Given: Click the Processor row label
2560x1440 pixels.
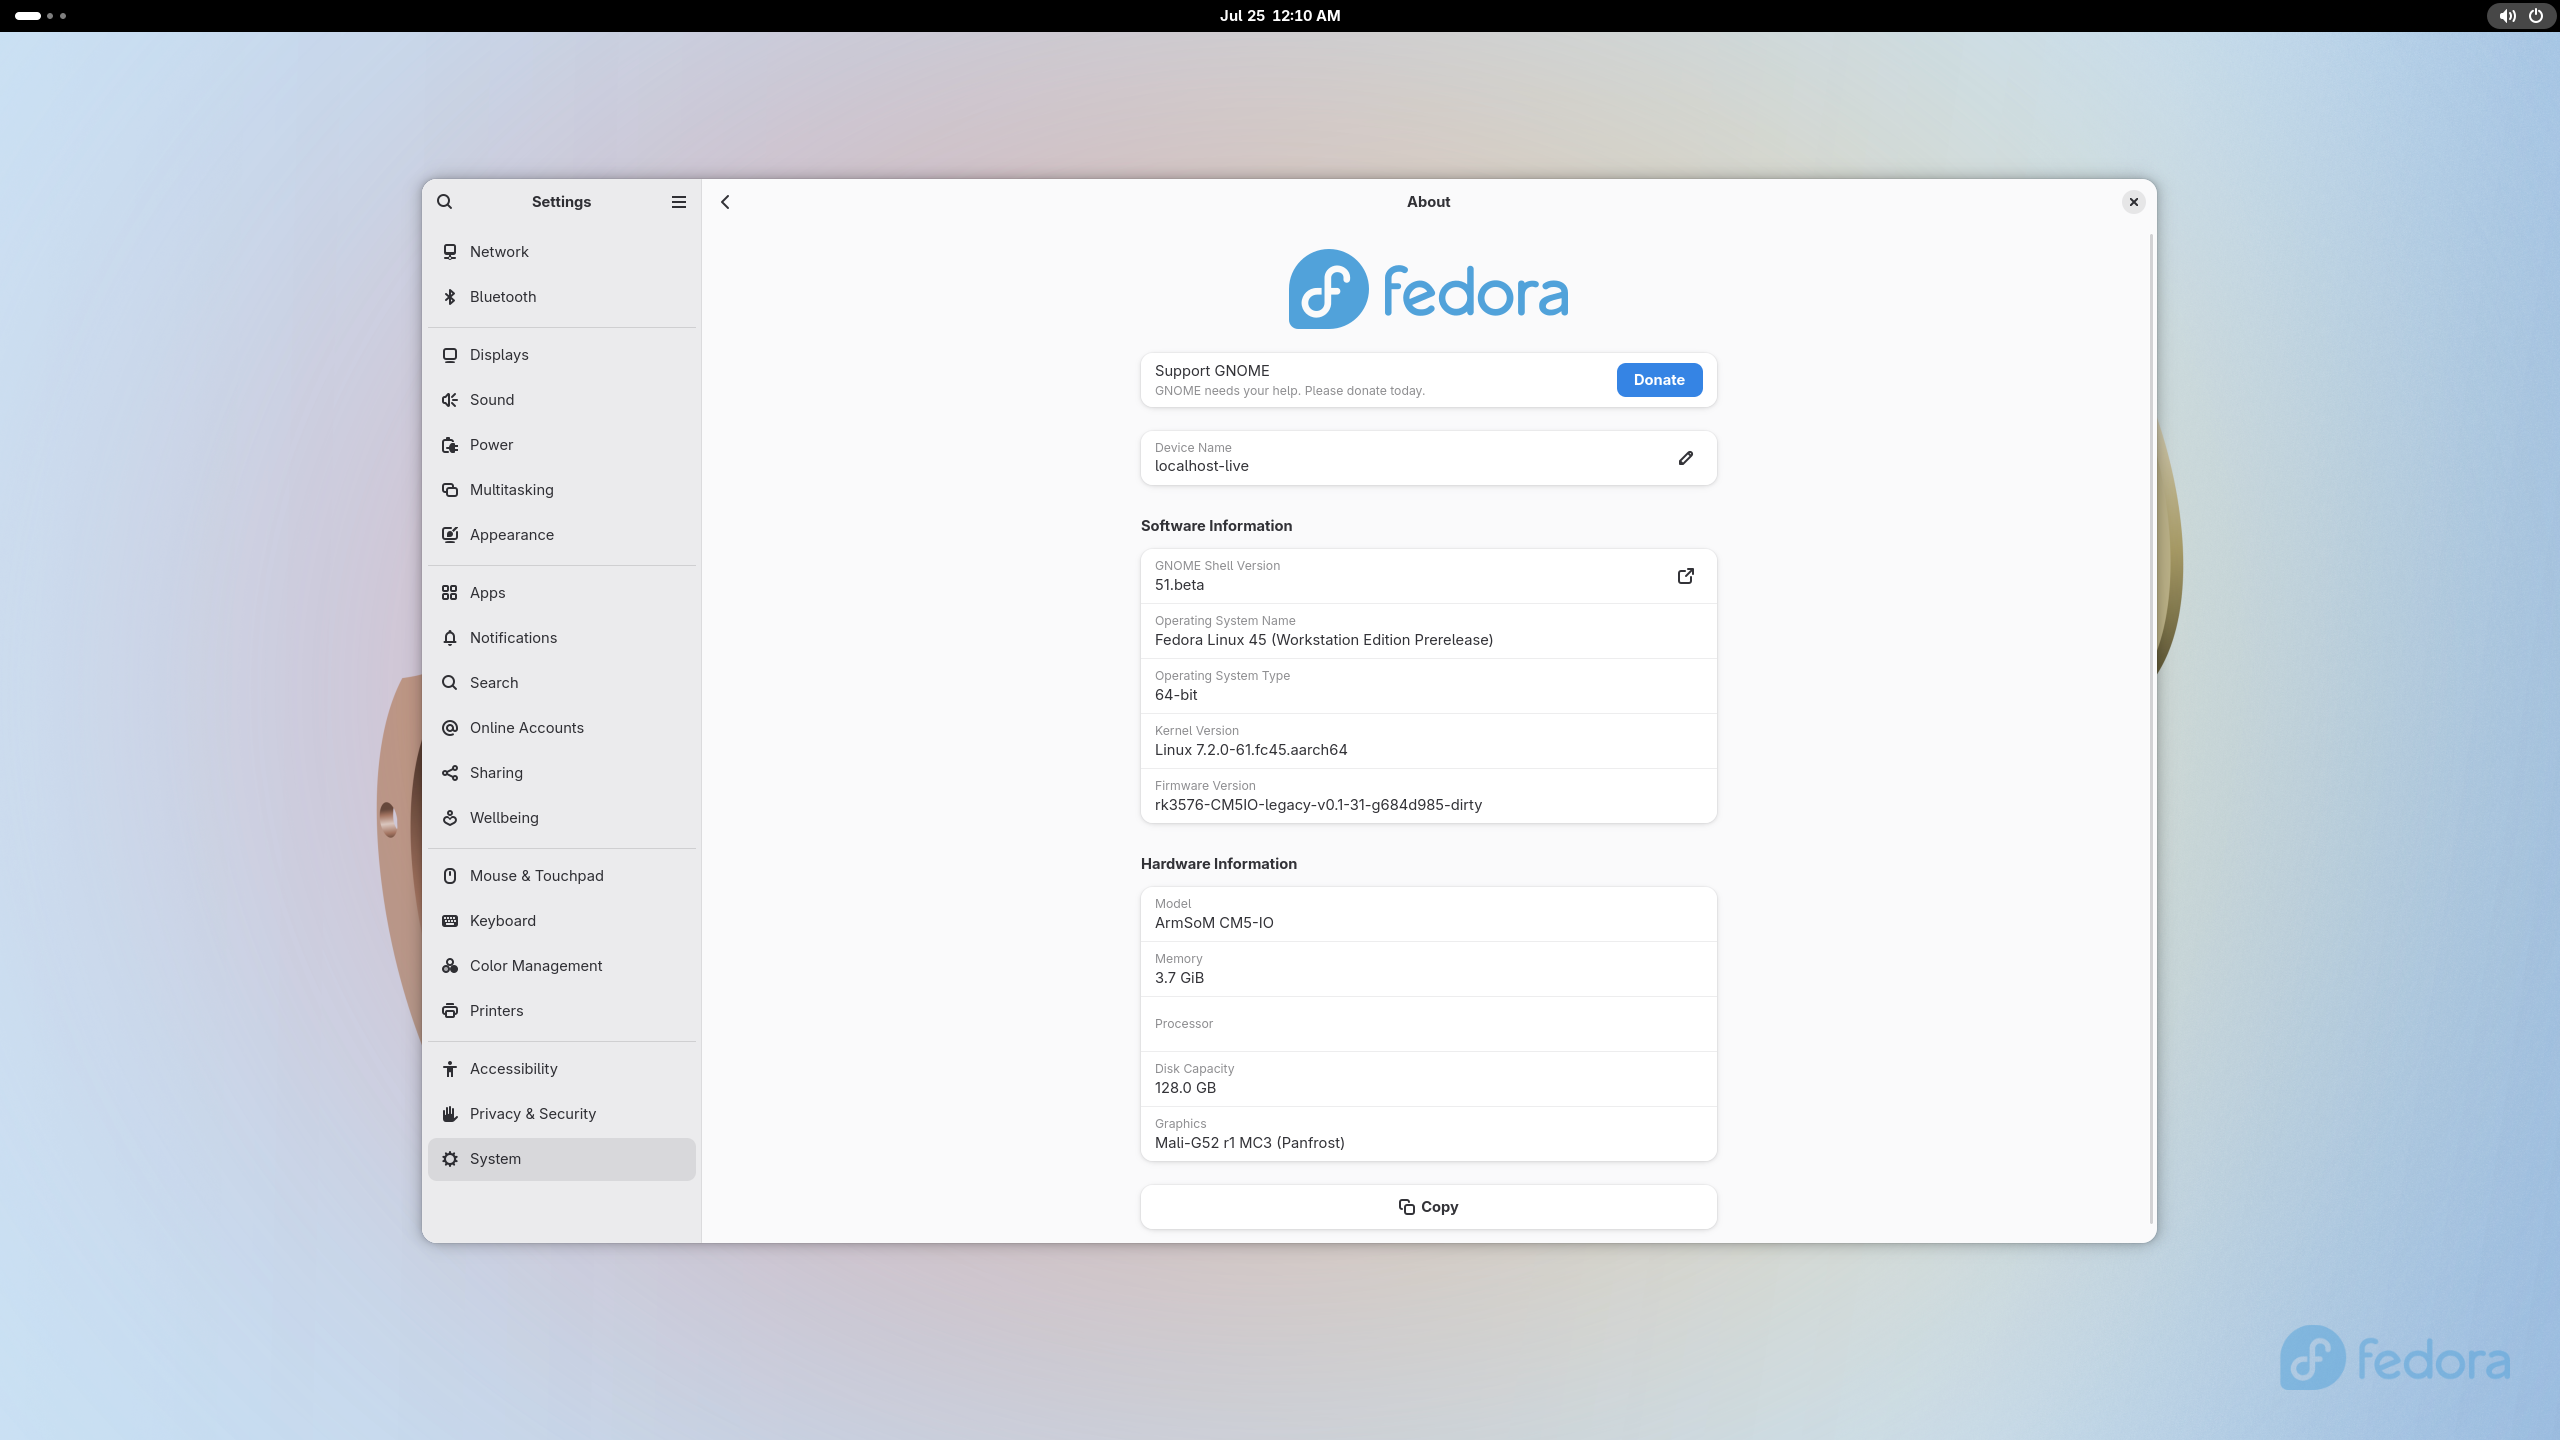Looking at the screenshot, I should click(x=1184, y=1024).
